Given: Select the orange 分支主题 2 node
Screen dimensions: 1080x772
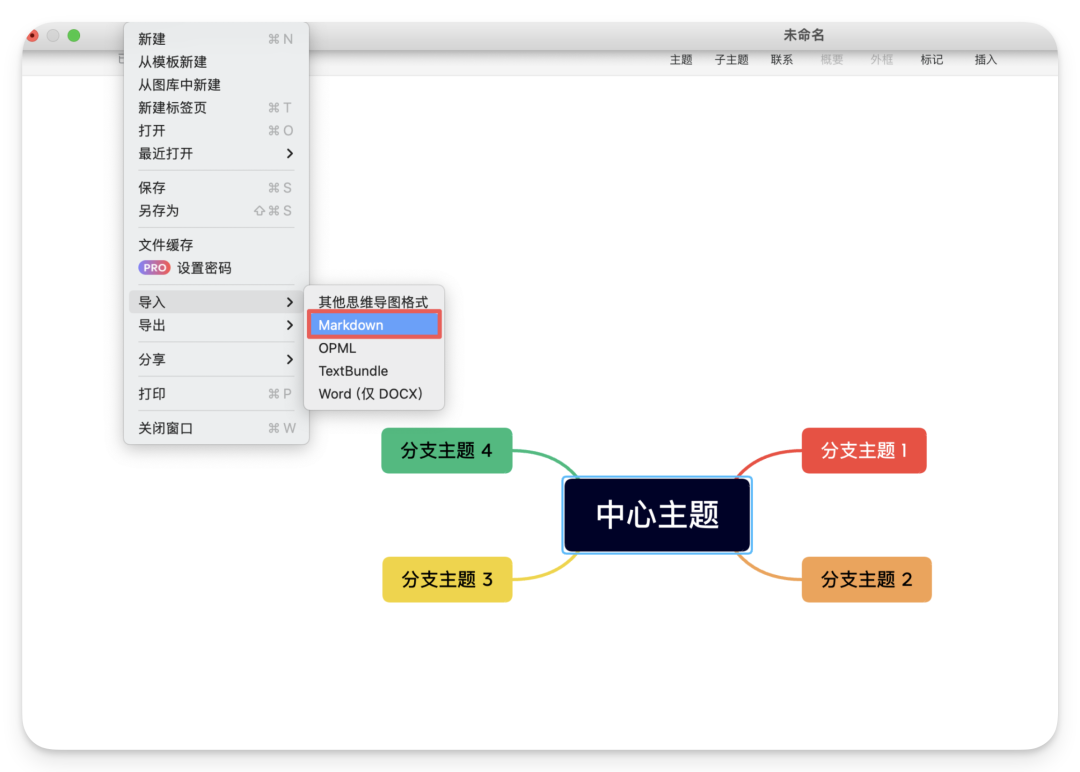Looking at the screenshot, I should 866,579.
